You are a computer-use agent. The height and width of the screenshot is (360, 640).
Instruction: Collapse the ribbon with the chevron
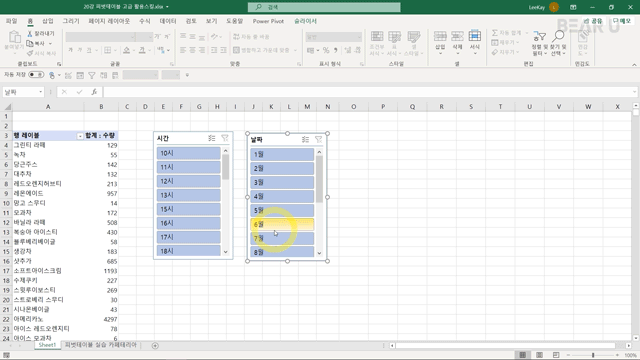(634, 64)
